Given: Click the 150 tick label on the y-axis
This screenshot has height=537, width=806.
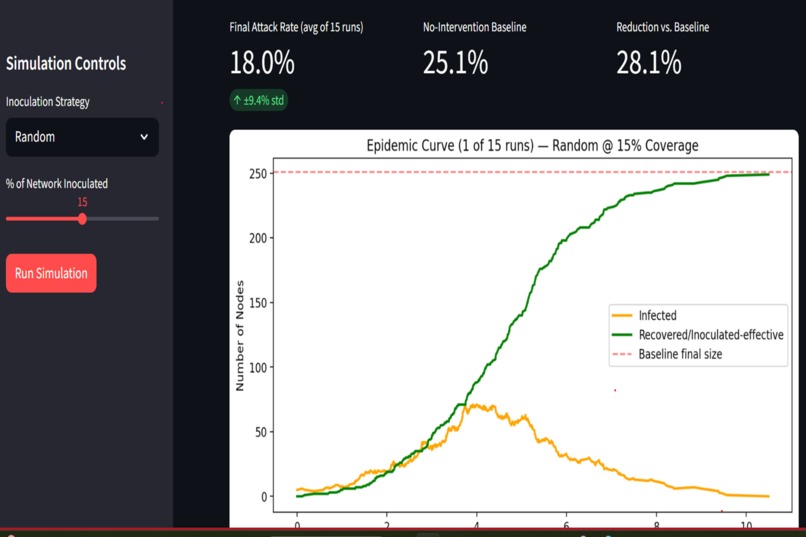Looking at the screenshot, I should [x=258, y=303].
